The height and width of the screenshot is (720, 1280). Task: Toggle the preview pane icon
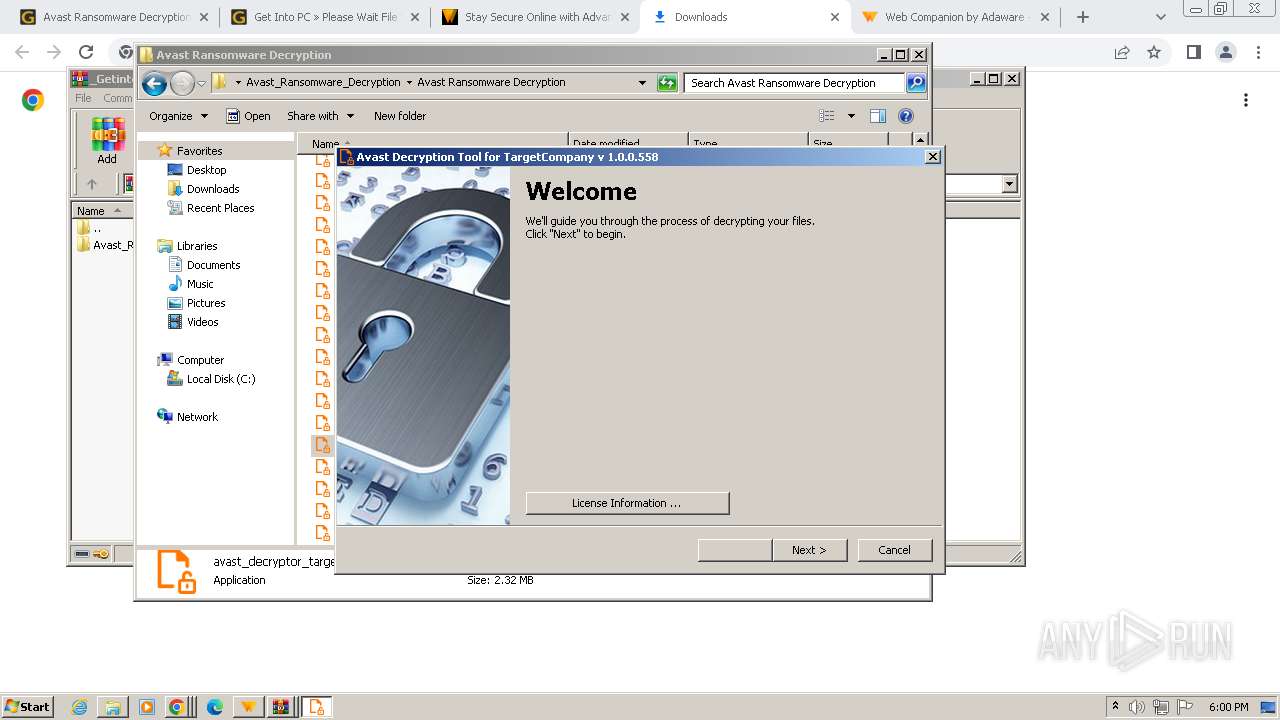point(878,116)
